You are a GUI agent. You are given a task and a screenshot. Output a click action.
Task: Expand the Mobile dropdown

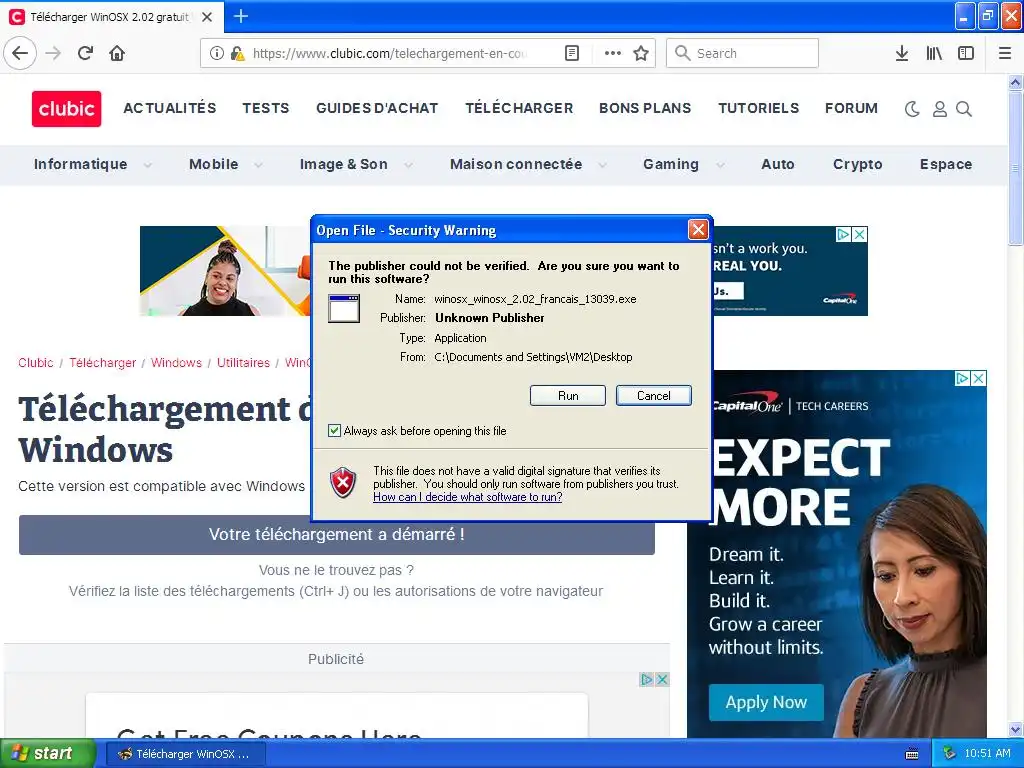[259, 165]
